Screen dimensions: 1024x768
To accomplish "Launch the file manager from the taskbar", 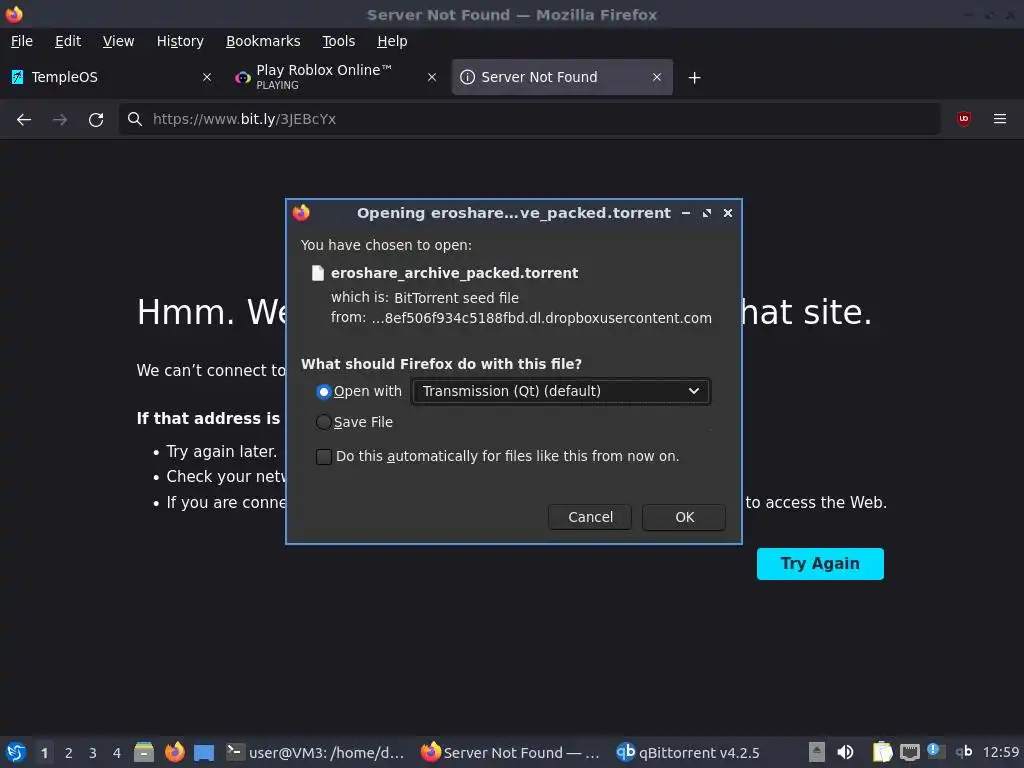I will [x=144, y=752].
